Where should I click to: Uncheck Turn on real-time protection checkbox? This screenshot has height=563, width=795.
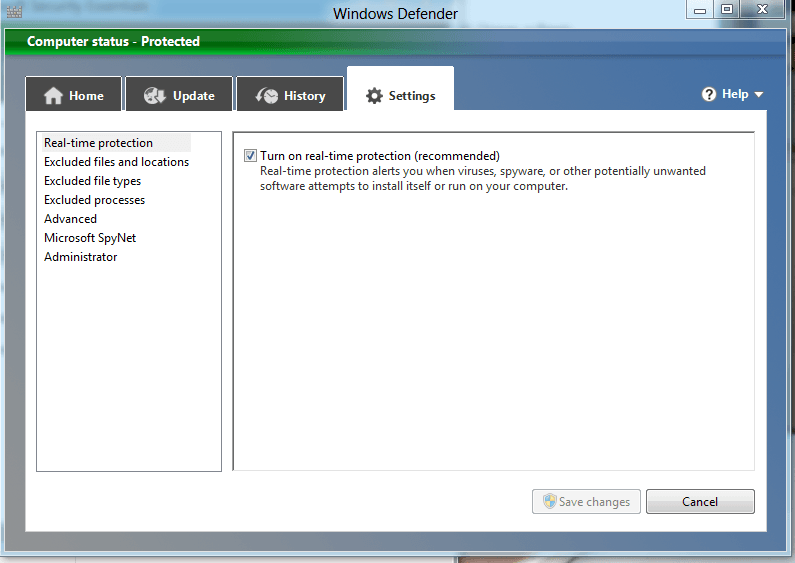tap(250, 156)
